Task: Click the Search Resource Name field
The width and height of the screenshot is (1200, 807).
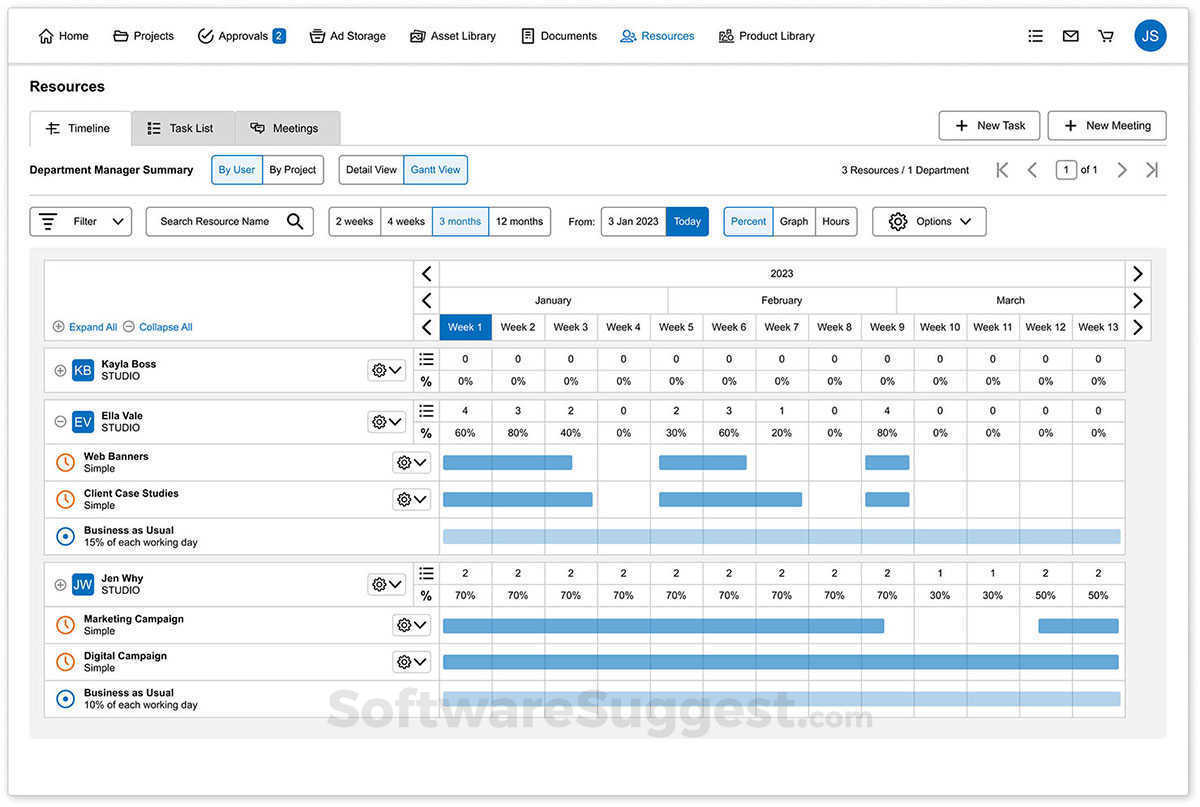Action: 215,221
